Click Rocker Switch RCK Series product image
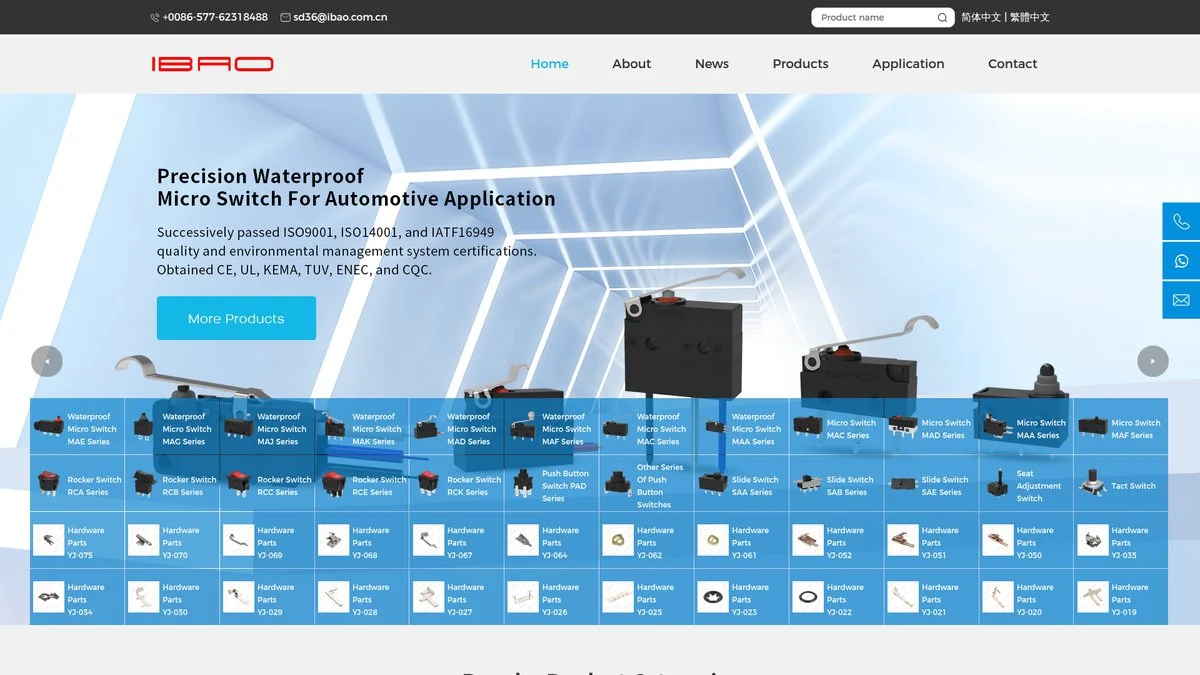This screenshot has height=675, width=1200. (x=428, y=484)
